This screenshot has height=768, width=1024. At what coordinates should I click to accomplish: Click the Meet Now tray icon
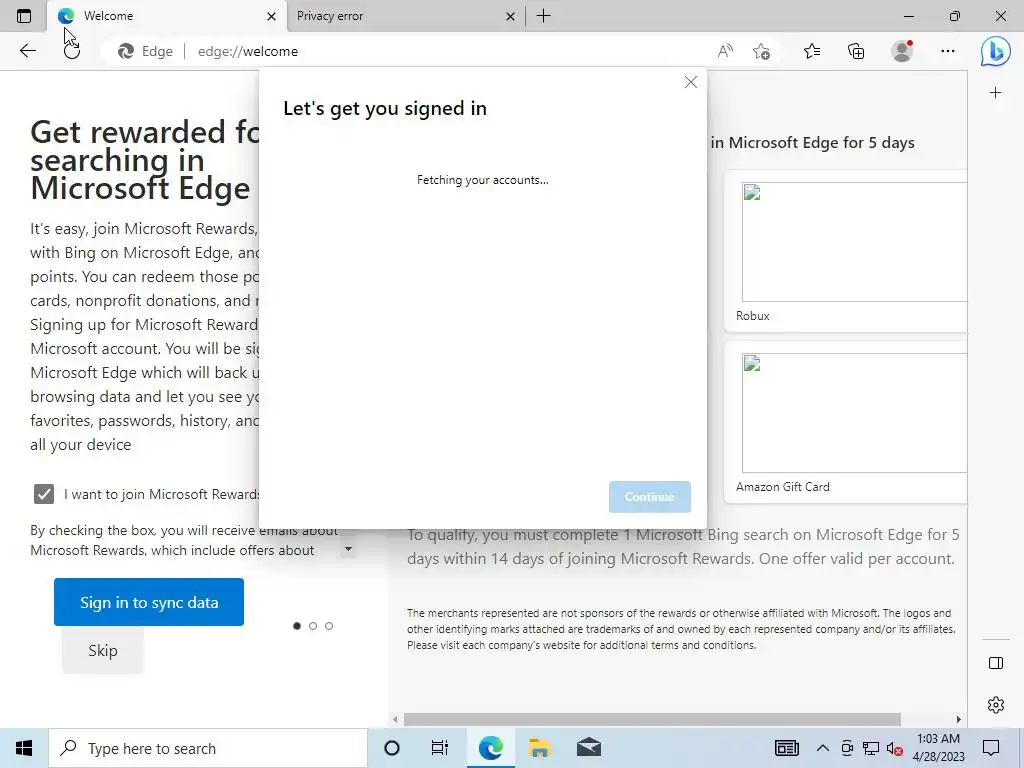(847, 748)
